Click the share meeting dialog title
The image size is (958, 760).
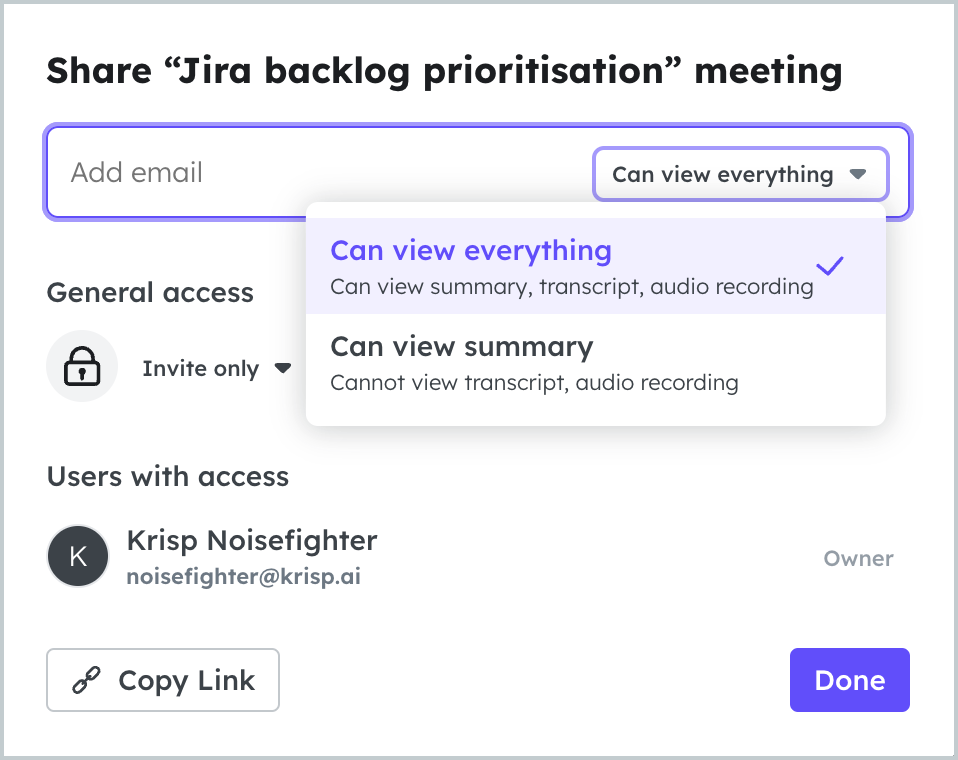point(444,70)
